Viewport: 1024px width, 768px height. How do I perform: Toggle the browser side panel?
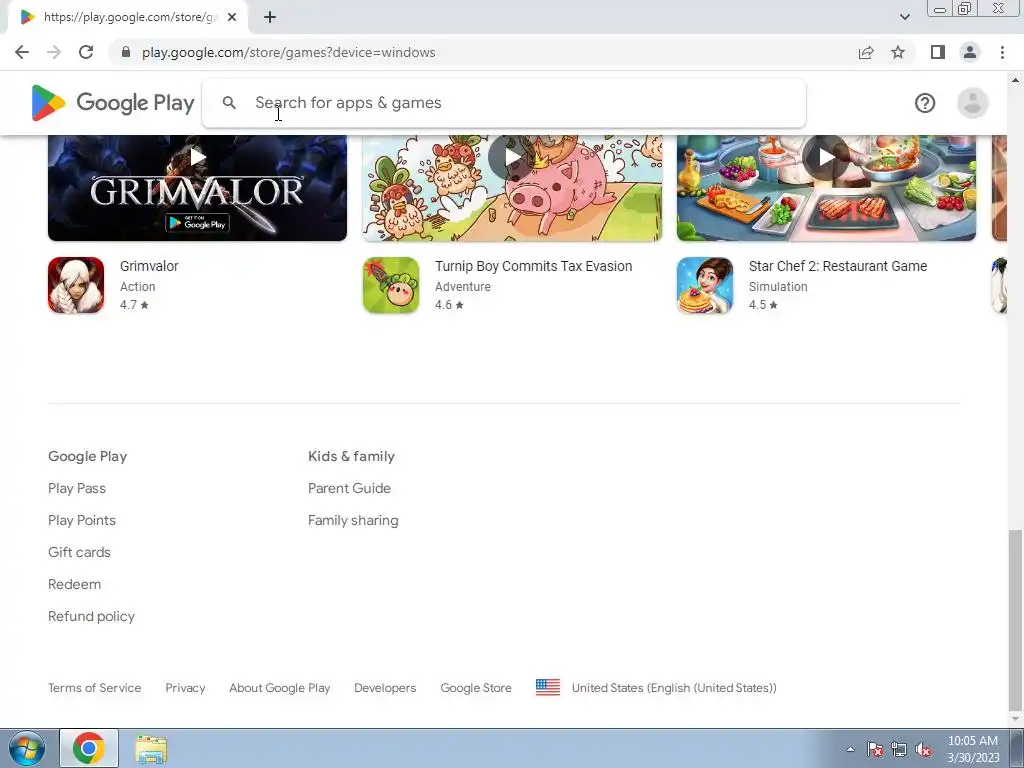[x=938, y=52]
